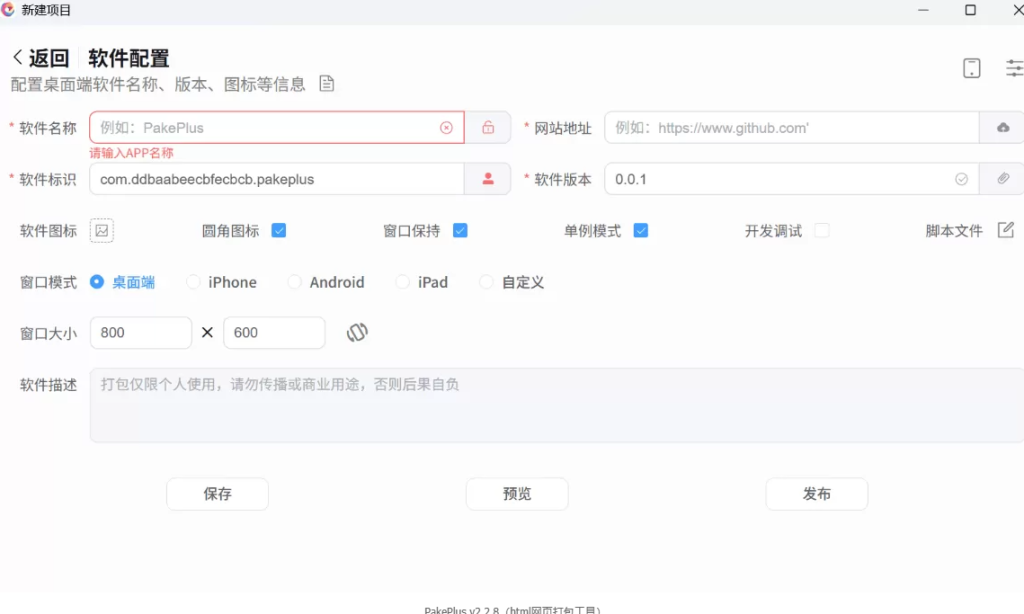Minimize the 新建项目 window
Viewport: 1024px width, 614px height.
pyautogui.click(x=923, y=10)
